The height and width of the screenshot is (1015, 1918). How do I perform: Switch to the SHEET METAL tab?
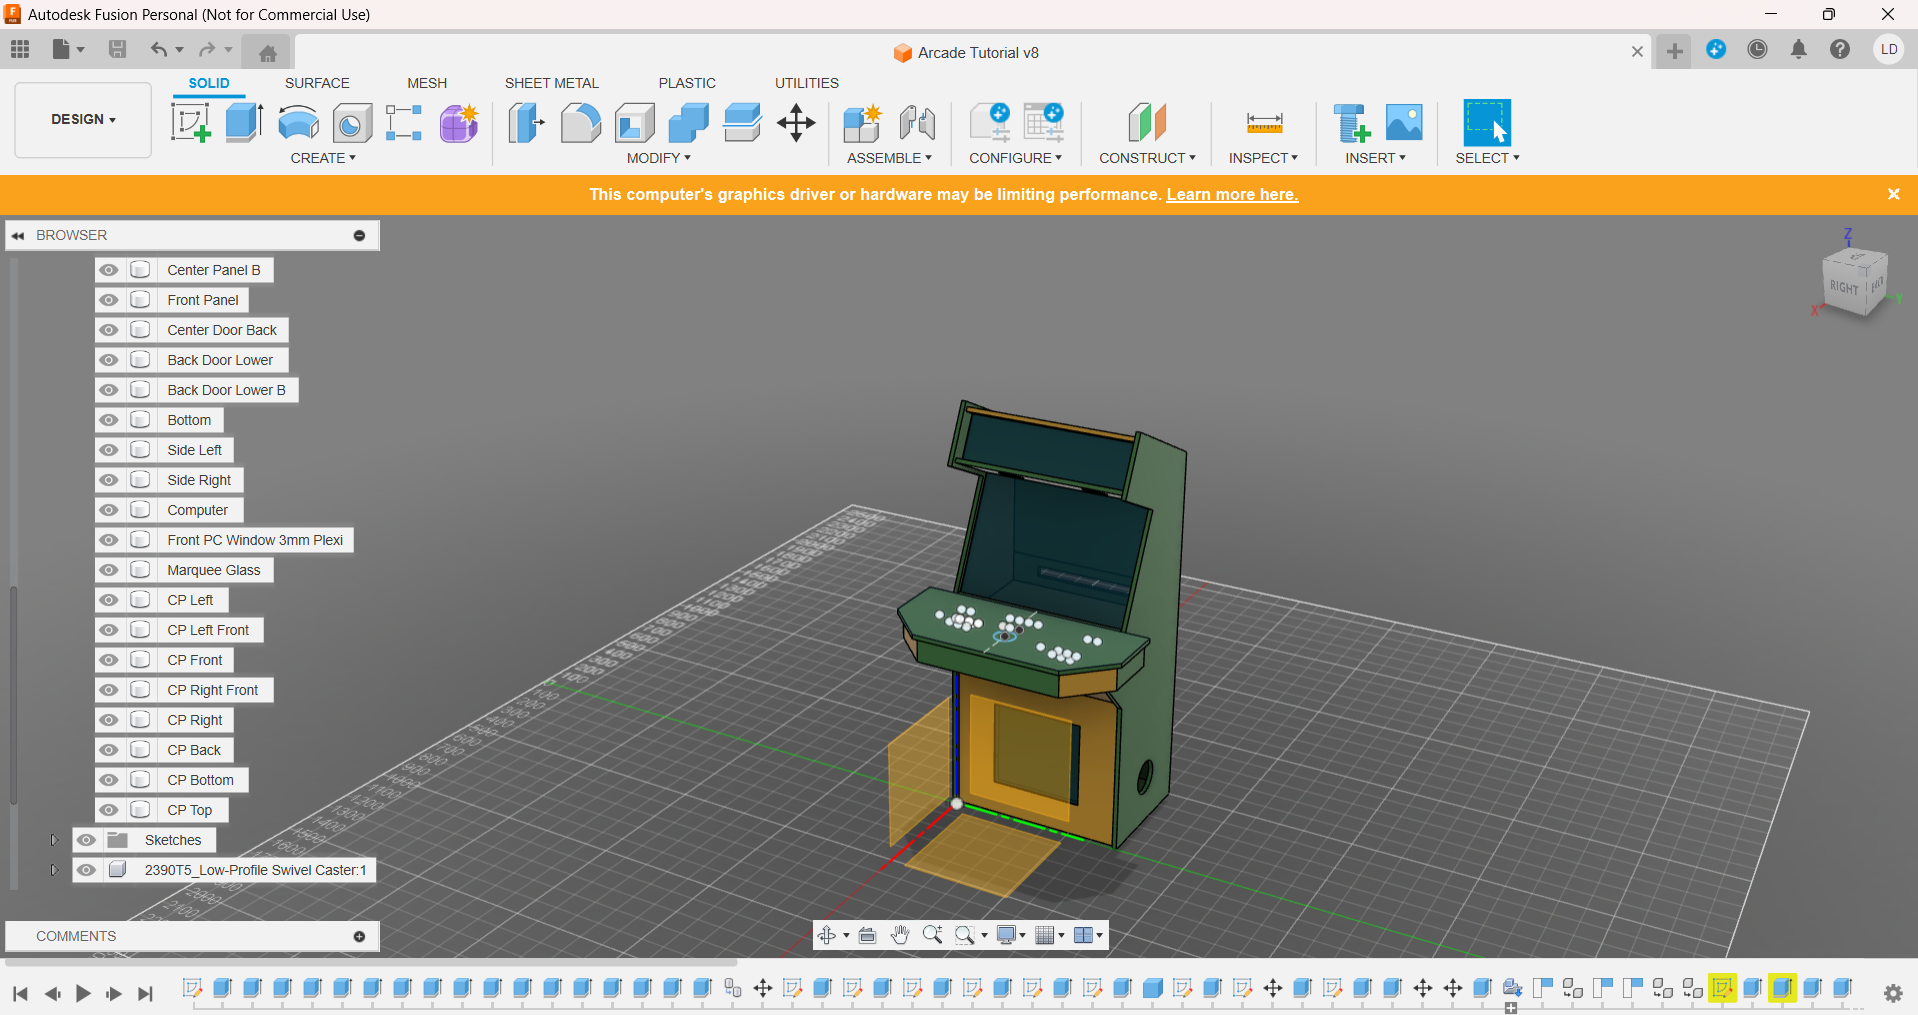551,83
